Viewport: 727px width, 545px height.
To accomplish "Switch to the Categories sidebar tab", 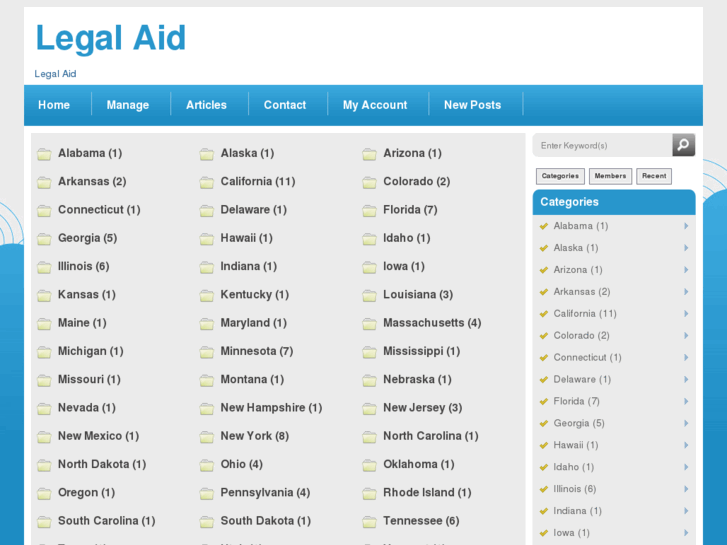I will (560, 176).
